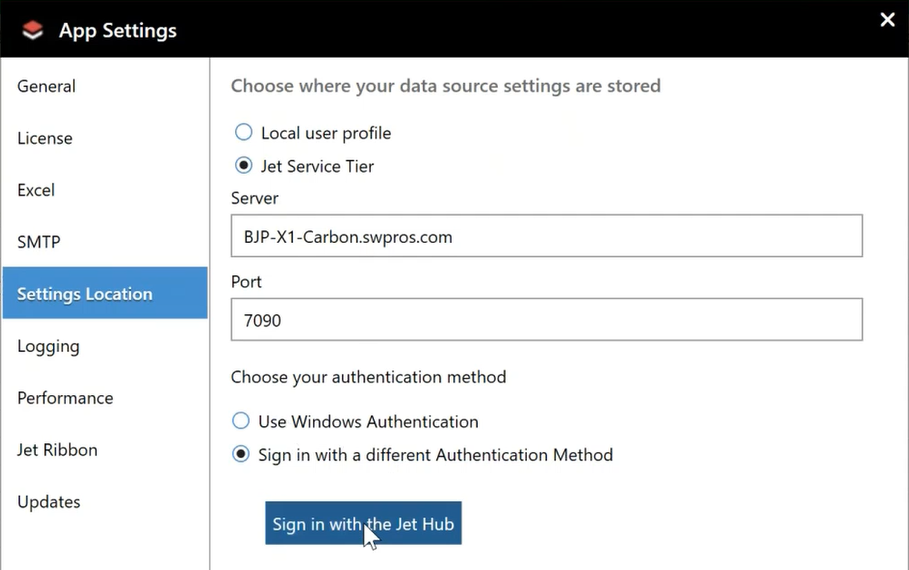Click the 'Choose where your data source settings are stored' heading
Screen dimensions: 909x570
click(446, 86)
